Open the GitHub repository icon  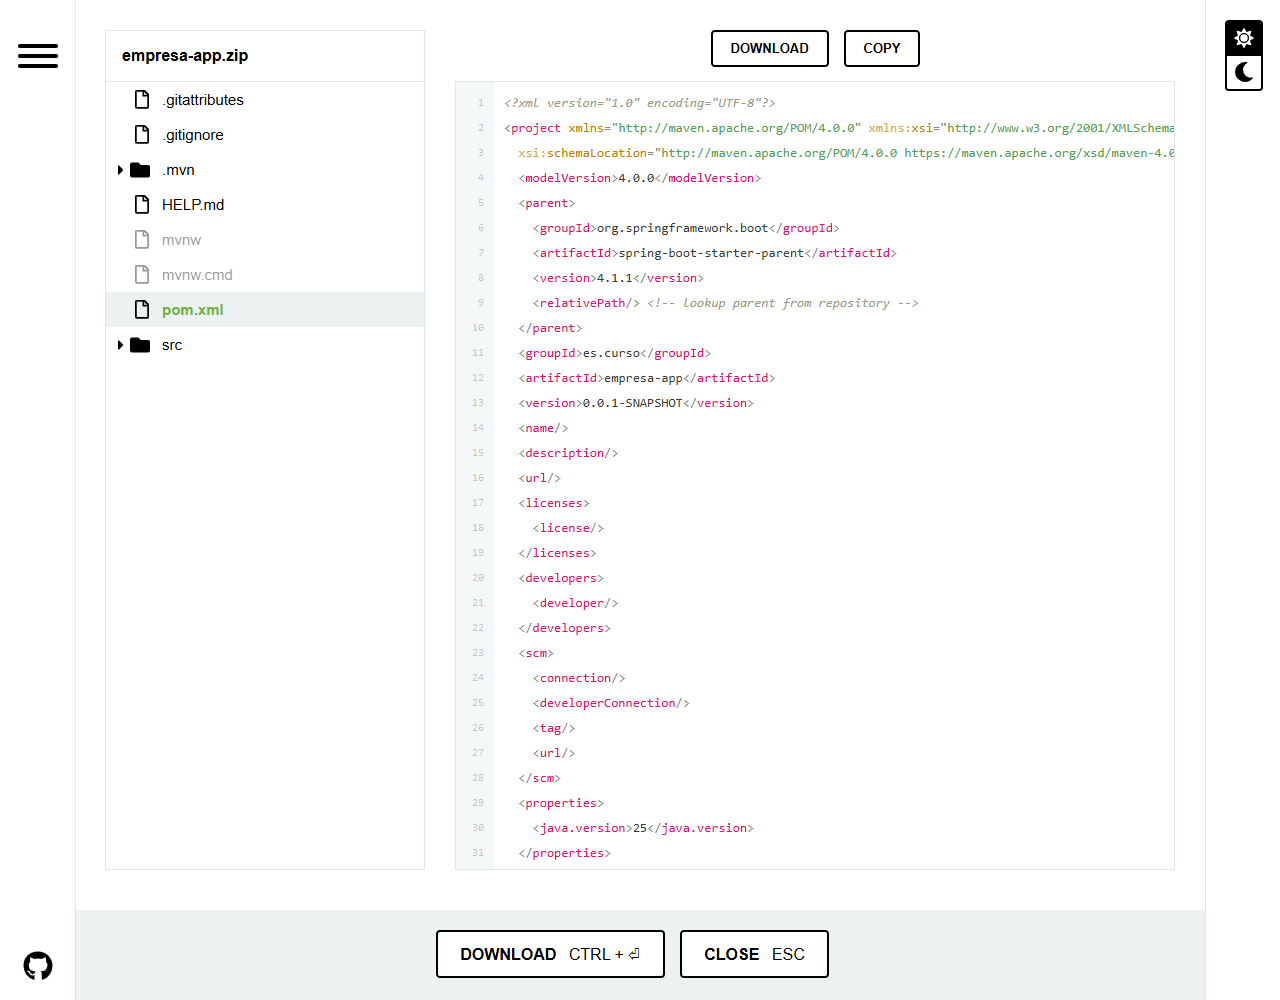coord(38,966)
